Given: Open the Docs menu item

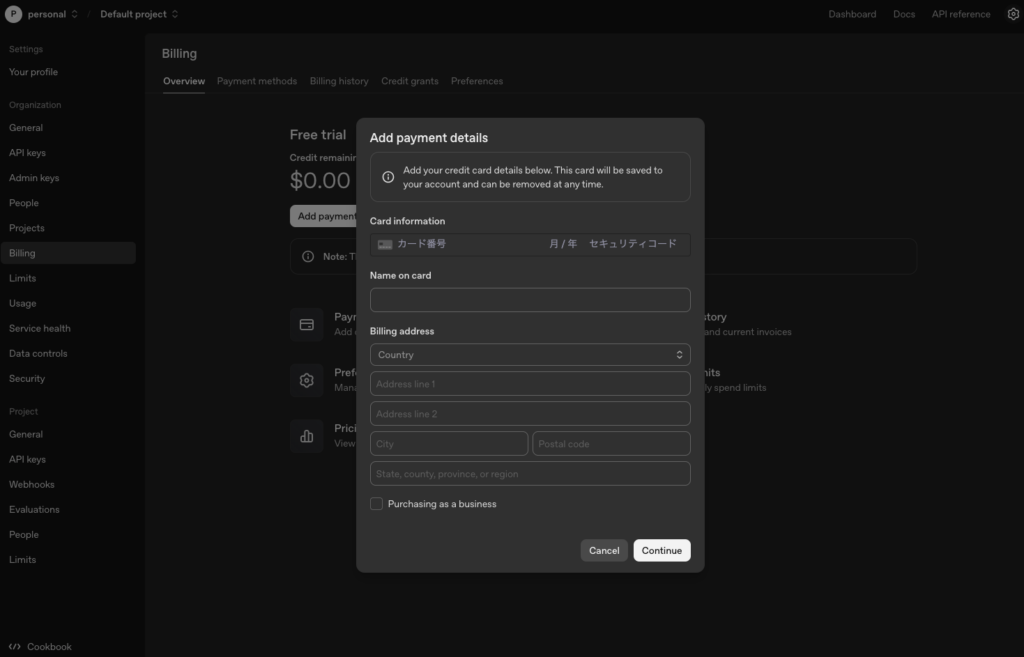Looking at the screenshot, I should 903,14.
